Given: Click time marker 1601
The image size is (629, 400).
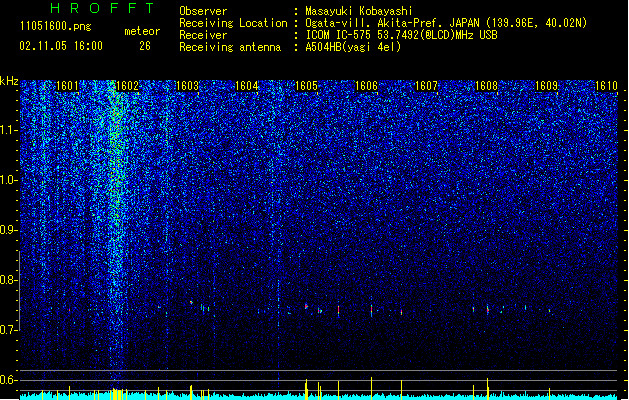Looking at the screenshot, I should 67,86.
